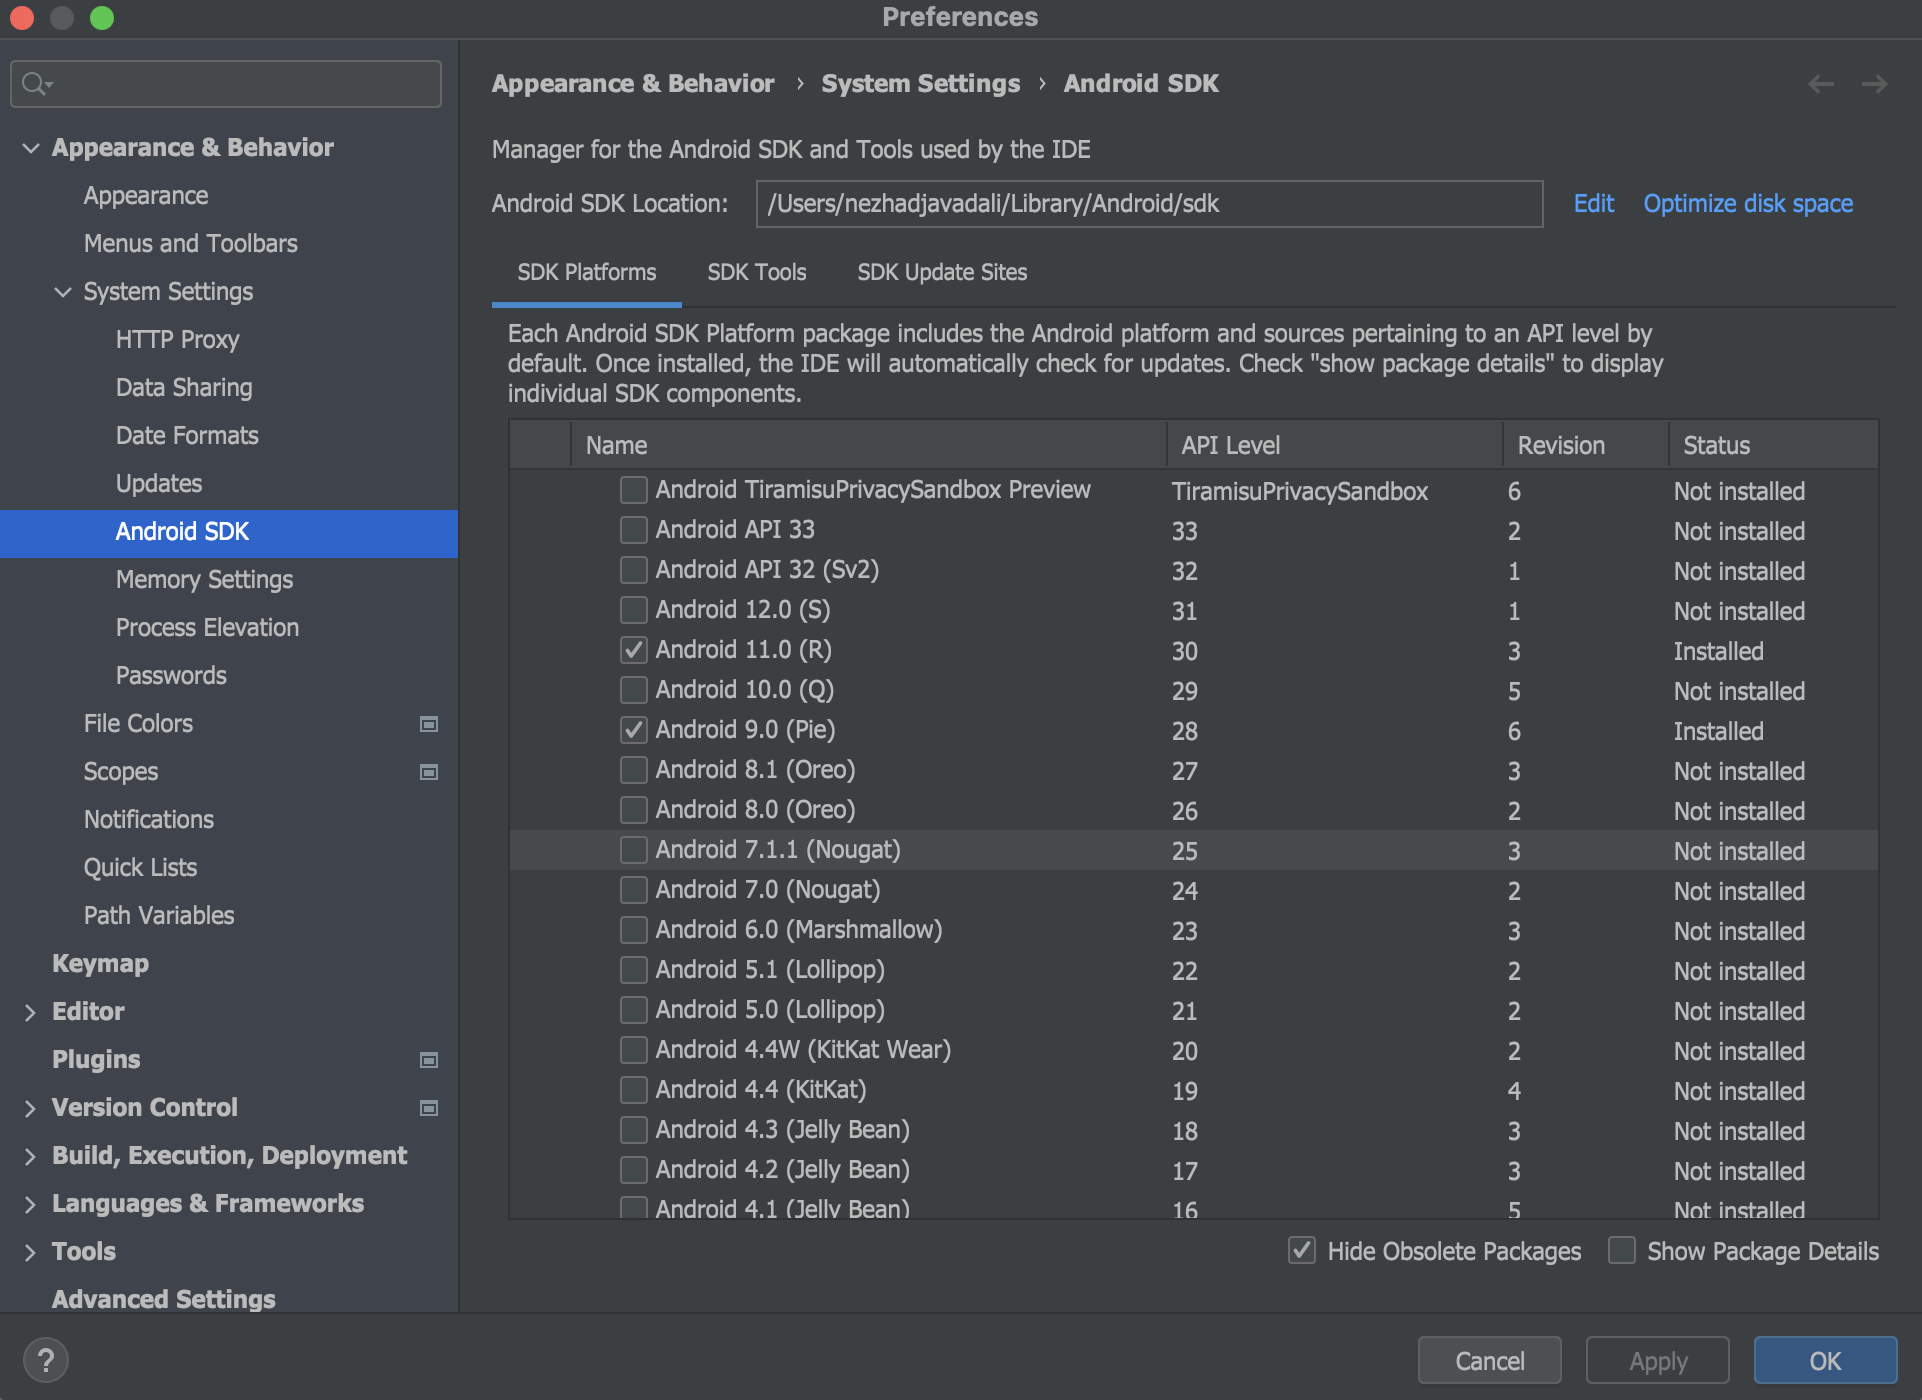Image resolution: width=1922 pixels, height=1400 pixels.
Task: Select the Android 8.1 (Oreo) row name
Action: pyautogui.click(x=755, y=770)
